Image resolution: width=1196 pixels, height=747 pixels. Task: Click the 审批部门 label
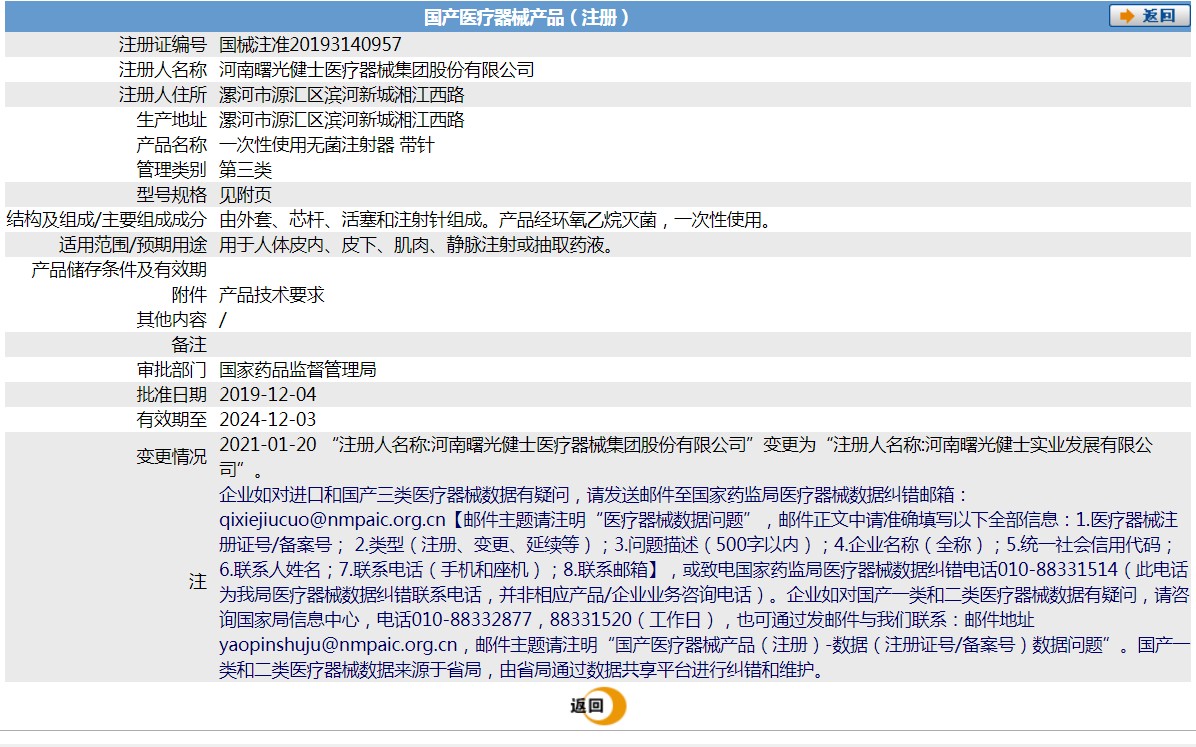172,369
